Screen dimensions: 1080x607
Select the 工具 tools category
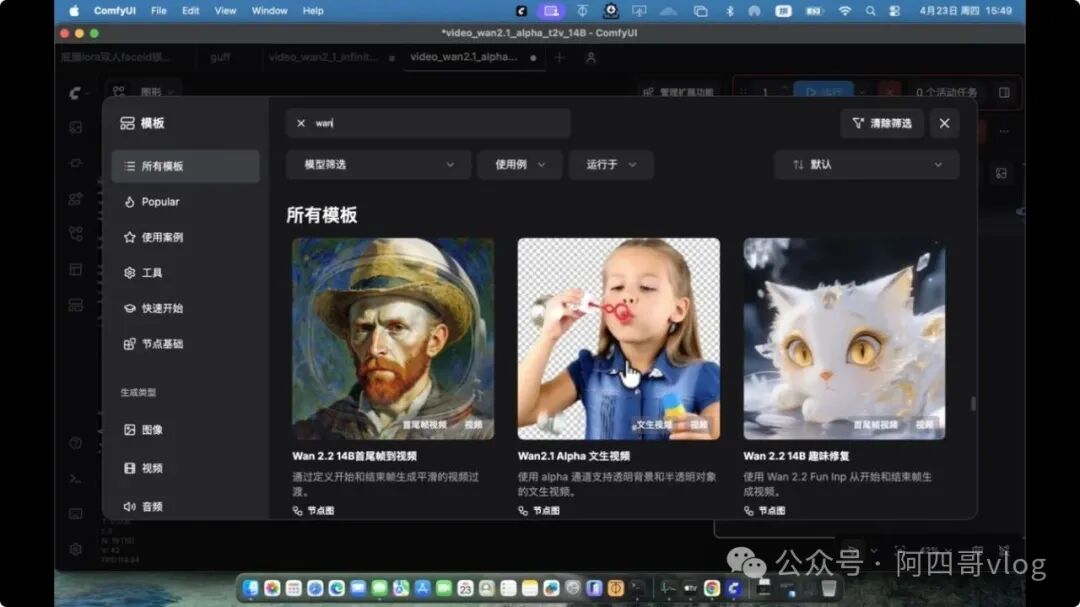(x=185, y=273)
